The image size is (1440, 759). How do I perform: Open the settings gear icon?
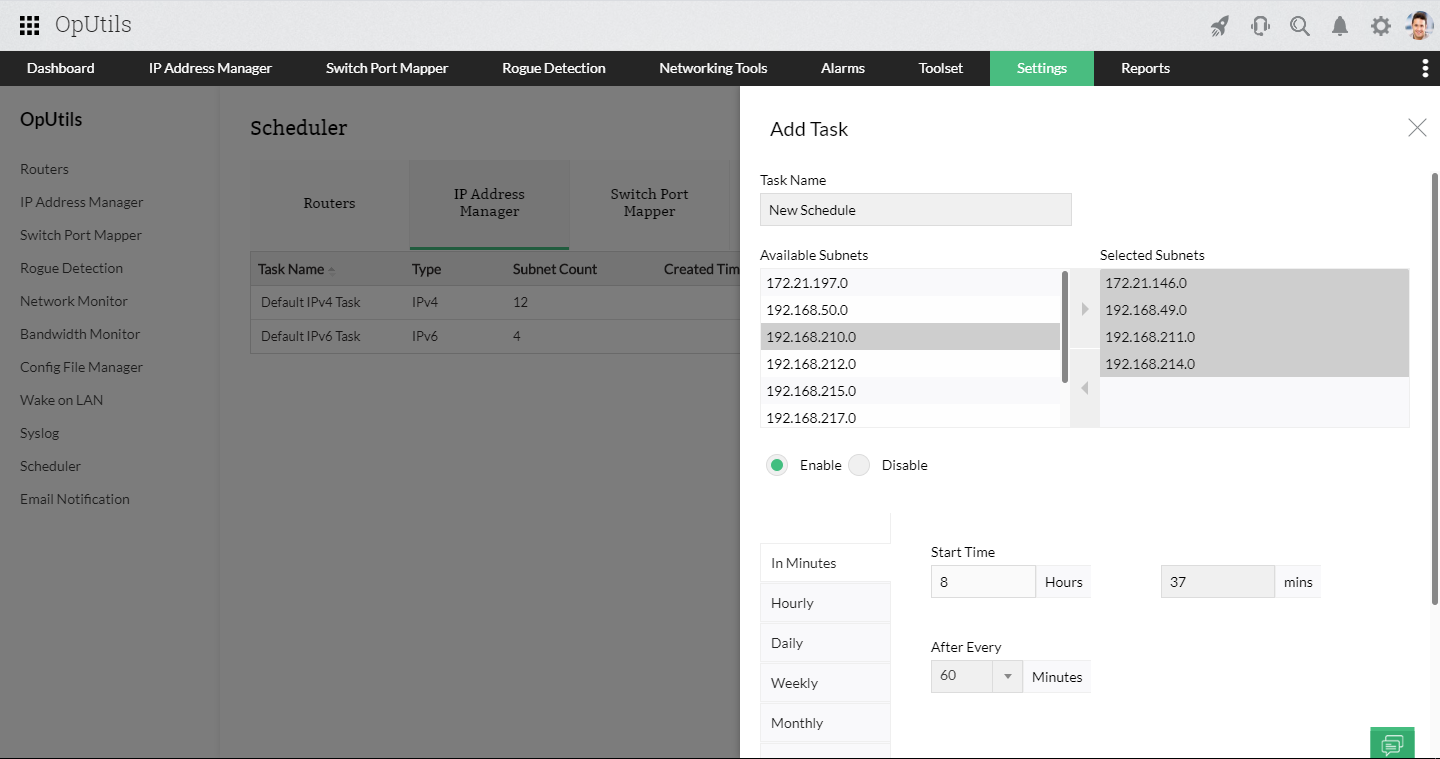click(1381, 26)
